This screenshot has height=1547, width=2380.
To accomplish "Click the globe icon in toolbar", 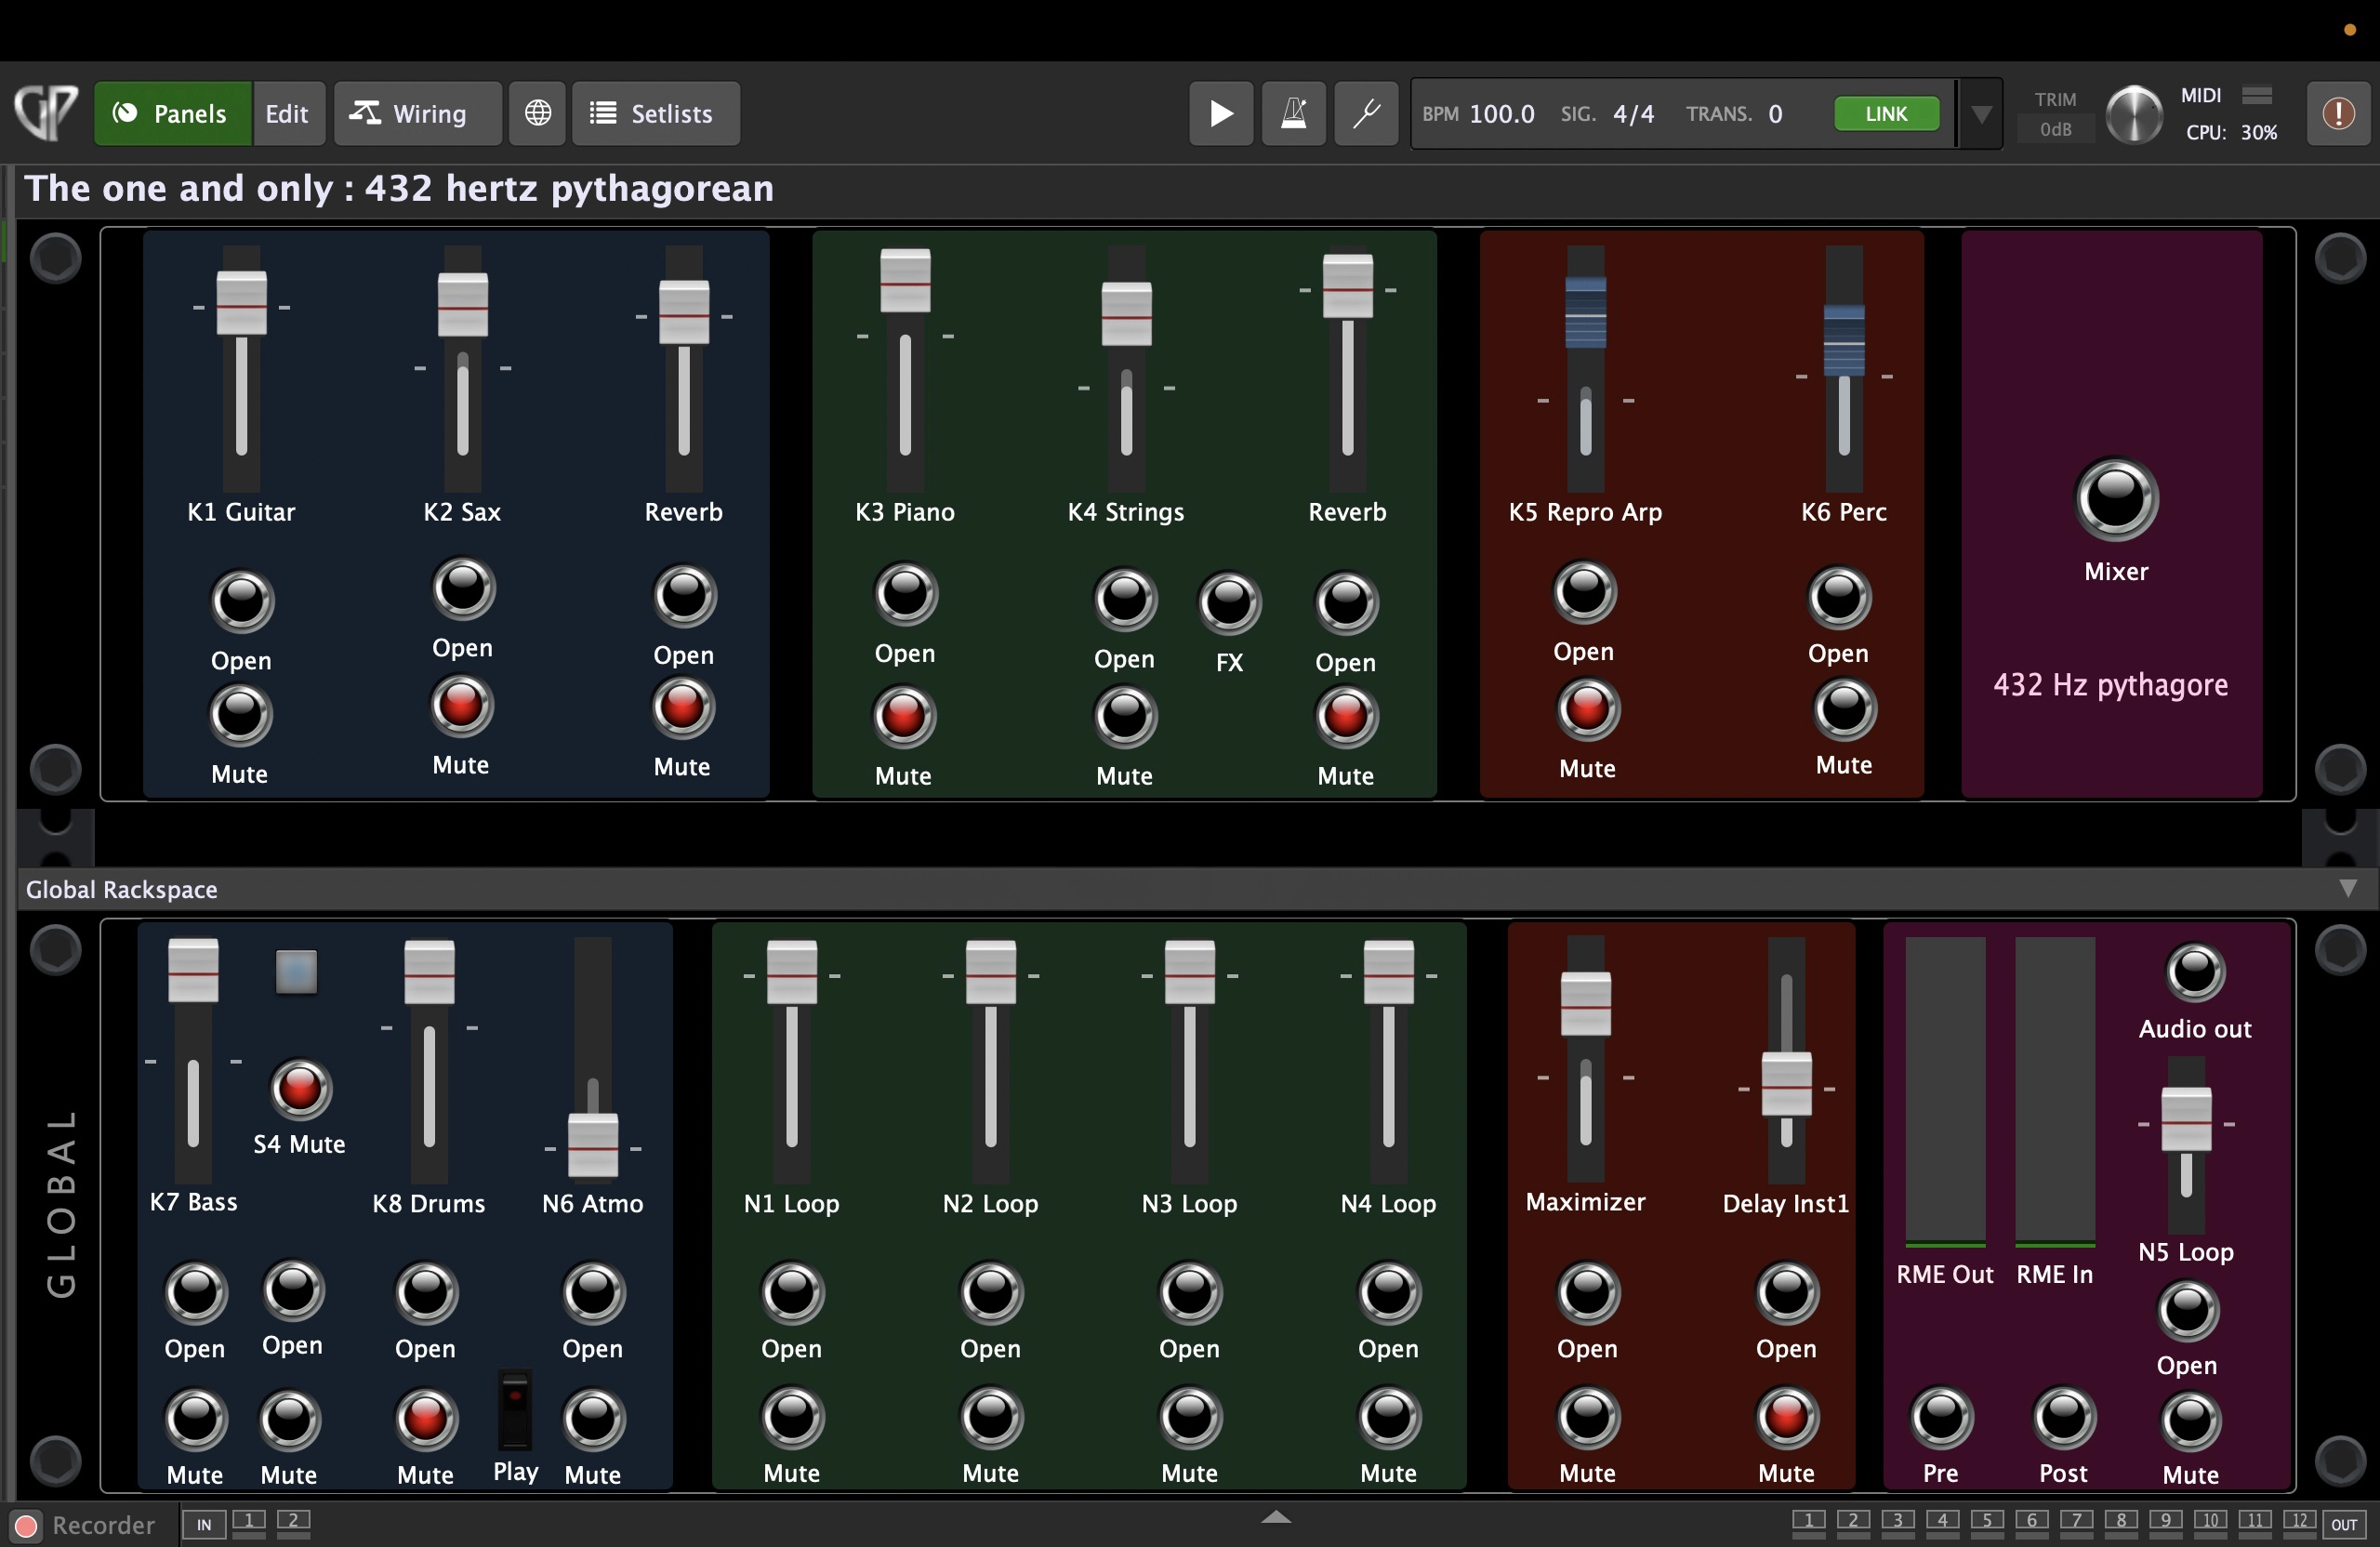I will (538, 114).
